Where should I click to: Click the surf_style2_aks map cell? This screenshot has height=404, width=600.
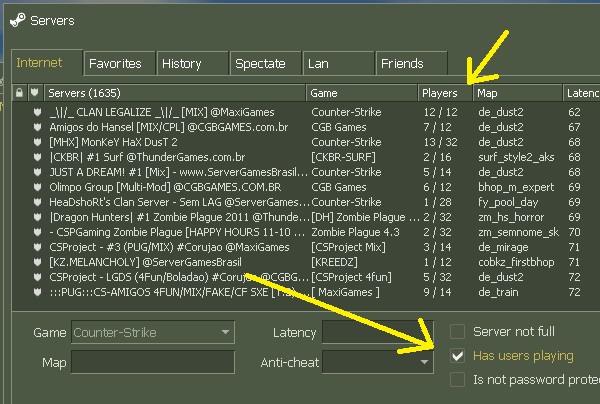(516, 157)
